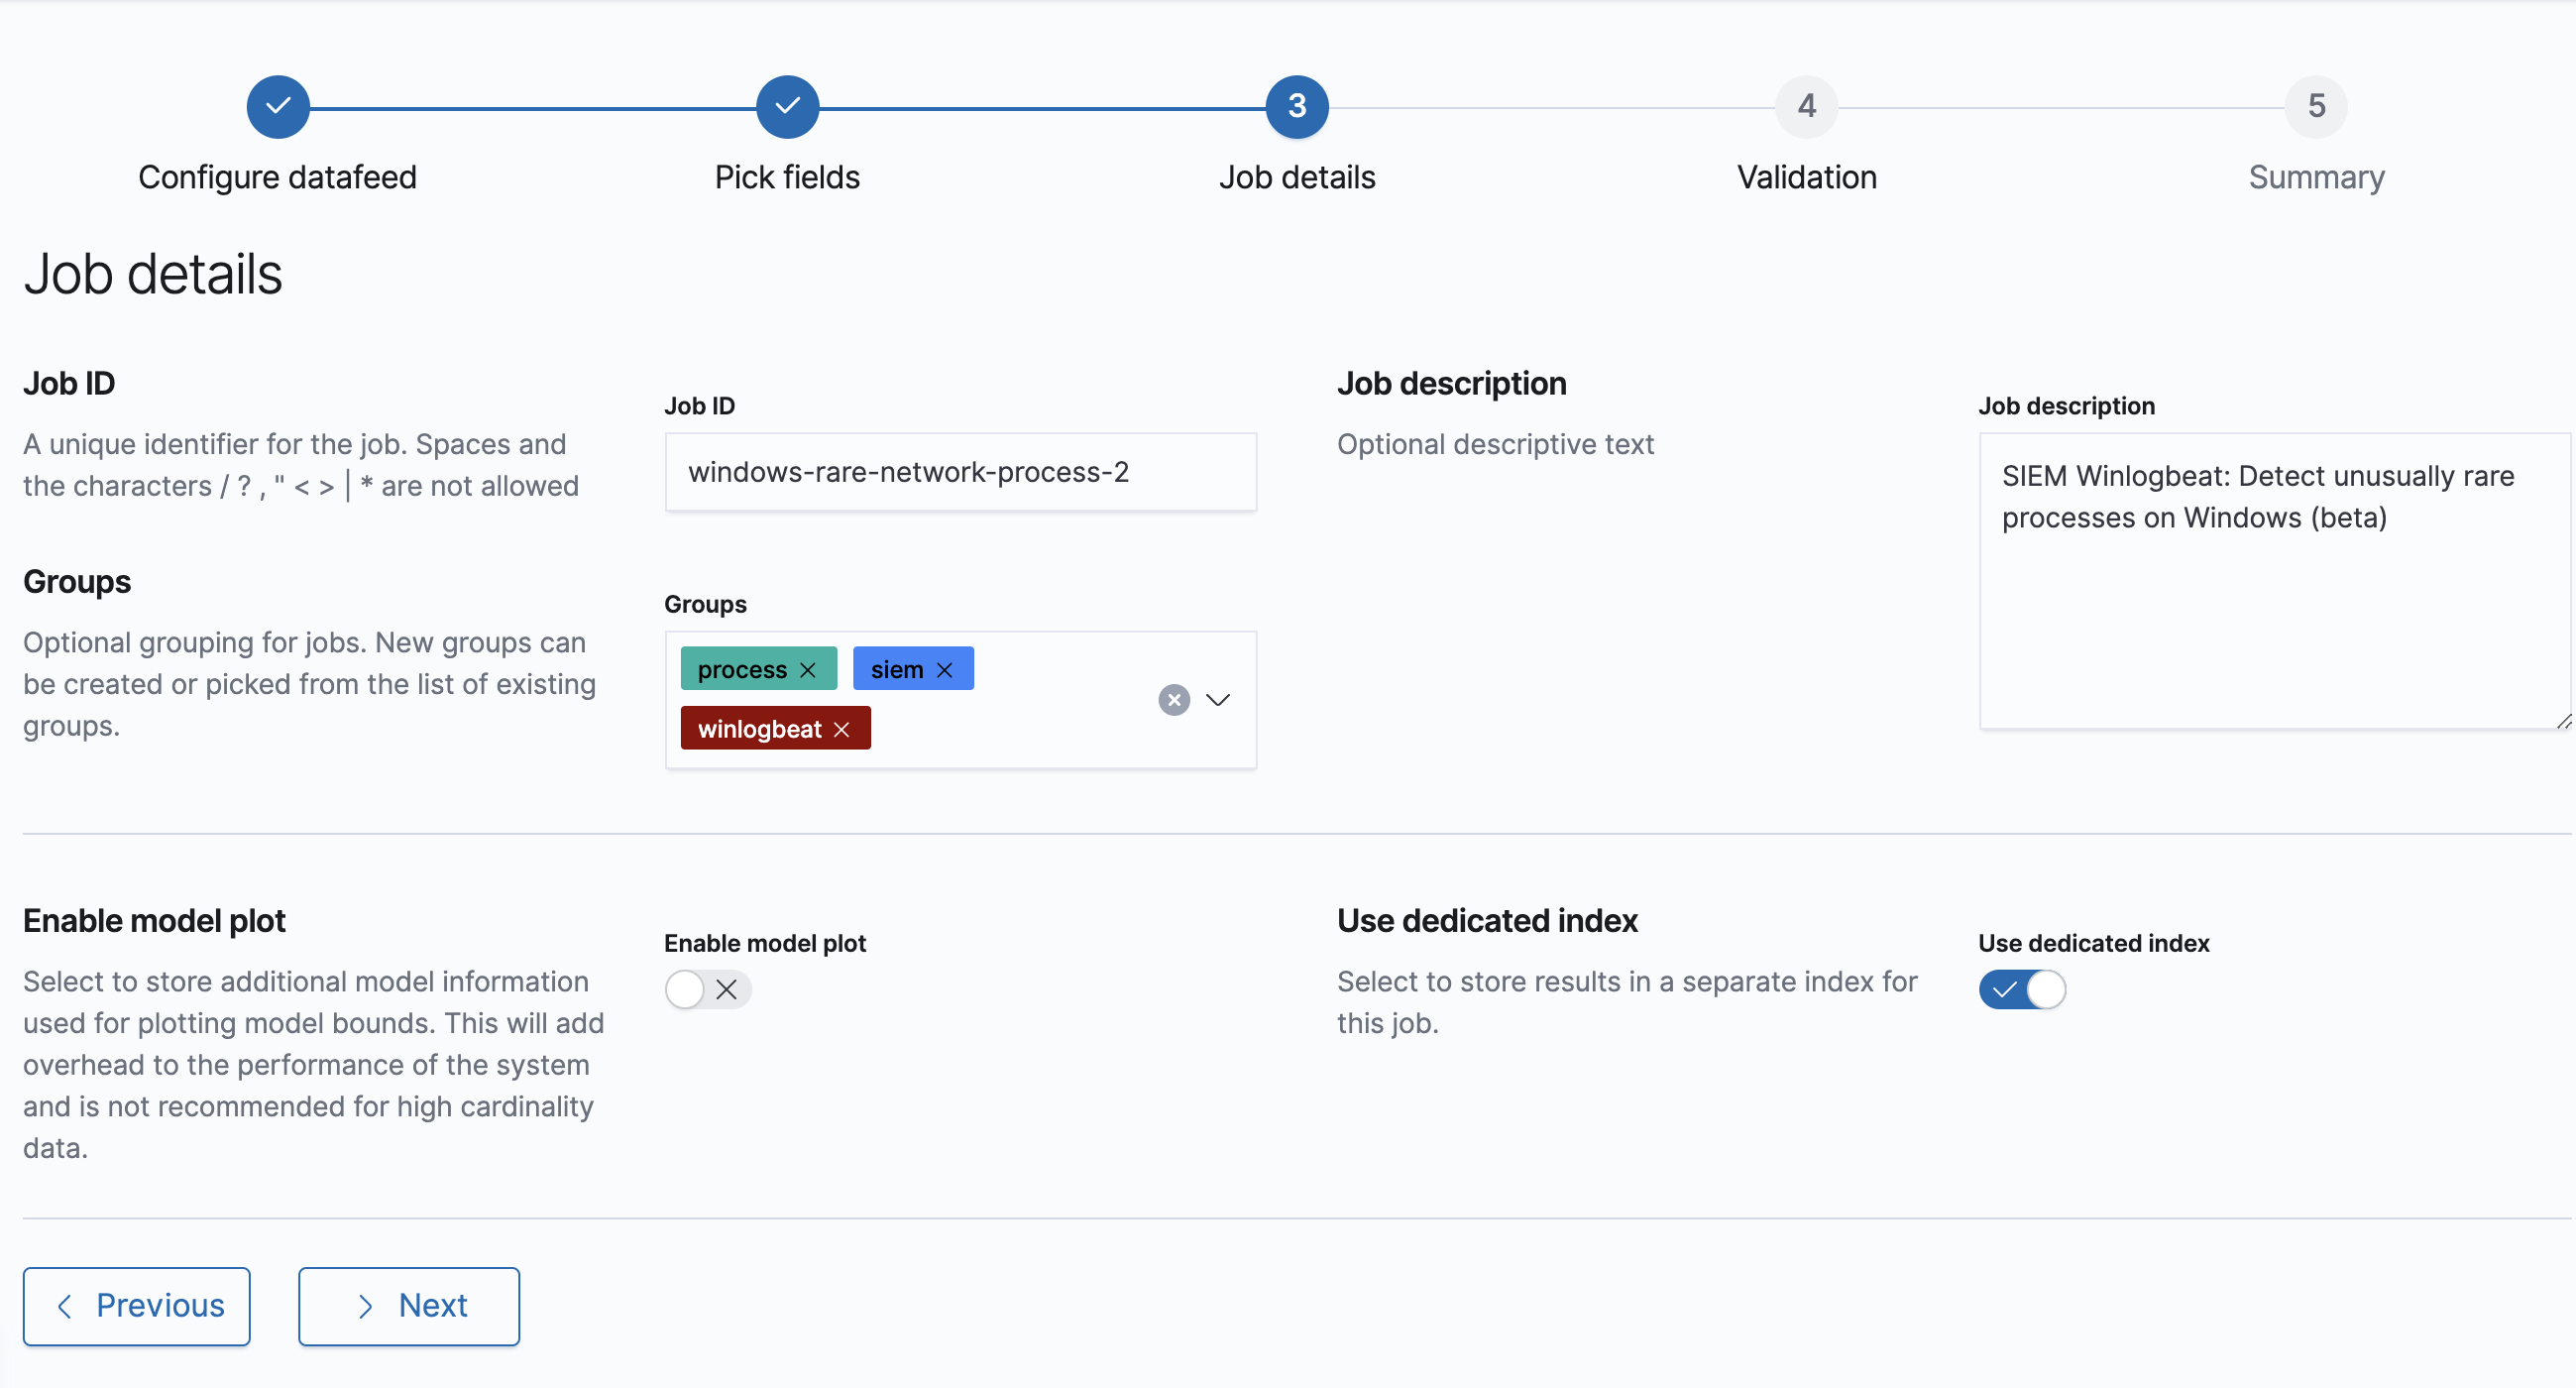Grab the Job description resize handle
The image size is (2576, 1388).
pos(2563,722)
